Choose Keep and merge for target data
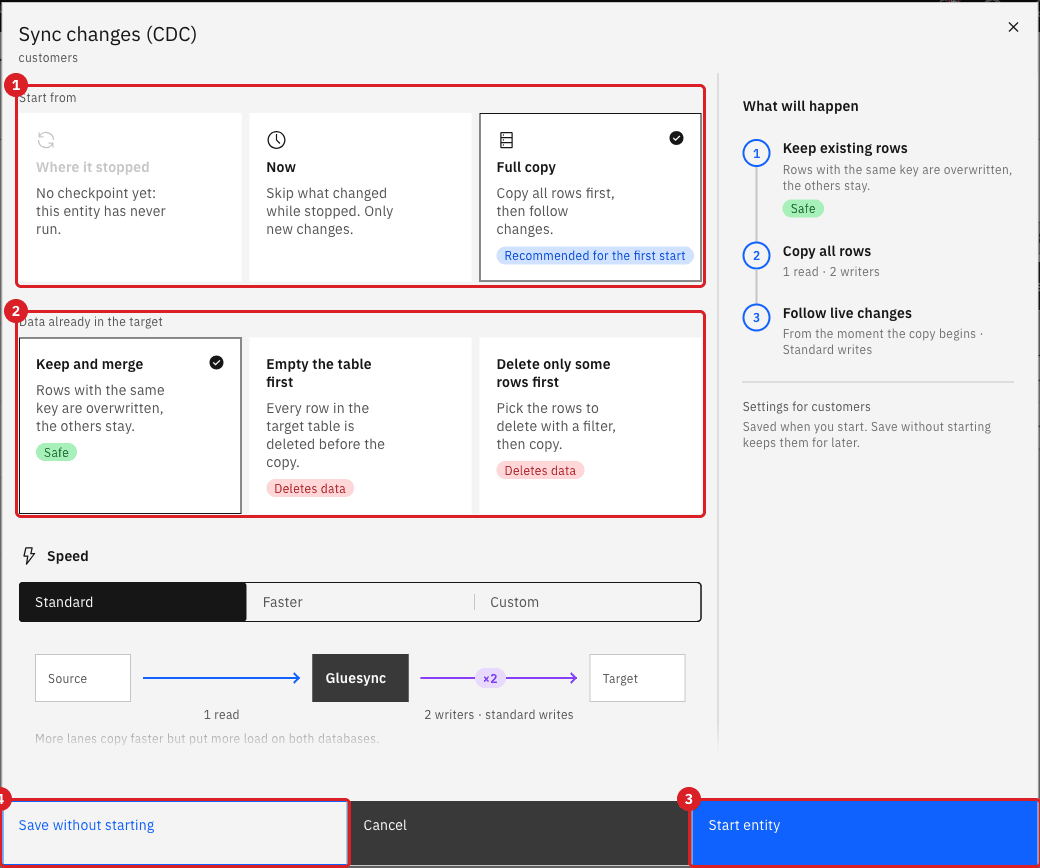 click(130, 426)
